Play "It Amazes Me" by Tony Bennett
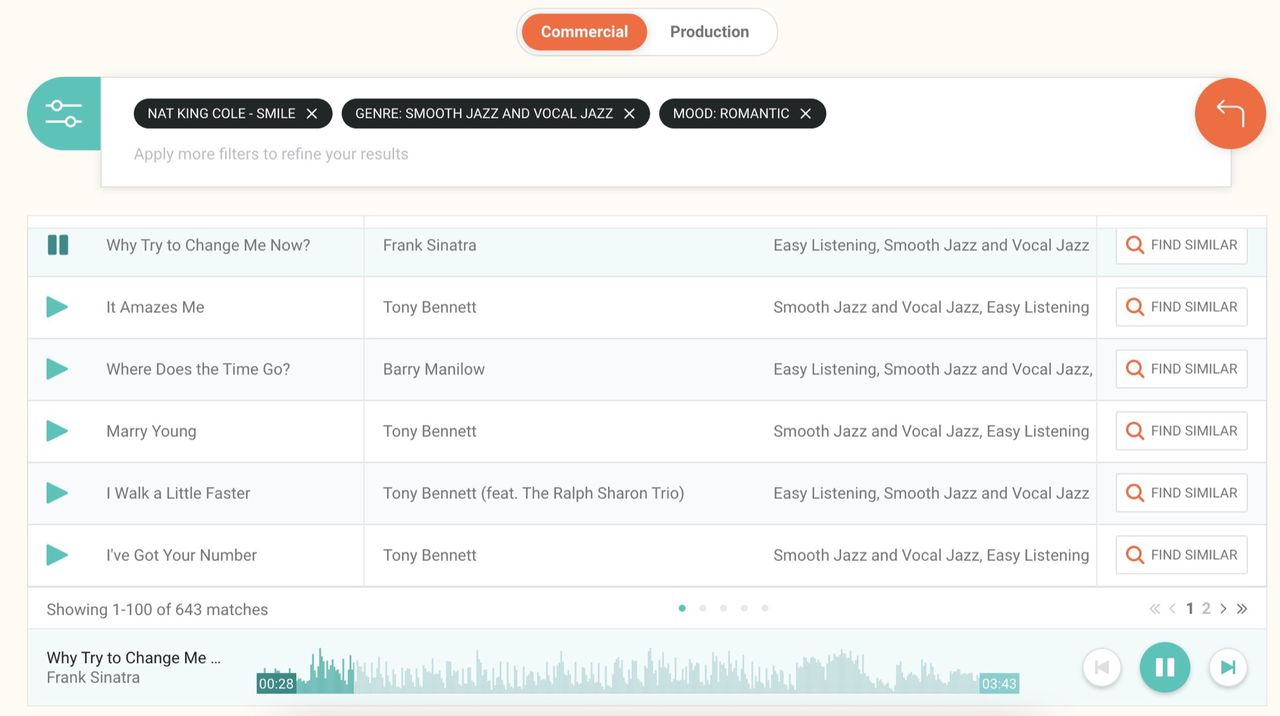The image size is (1280, 716). click(57, 306)
